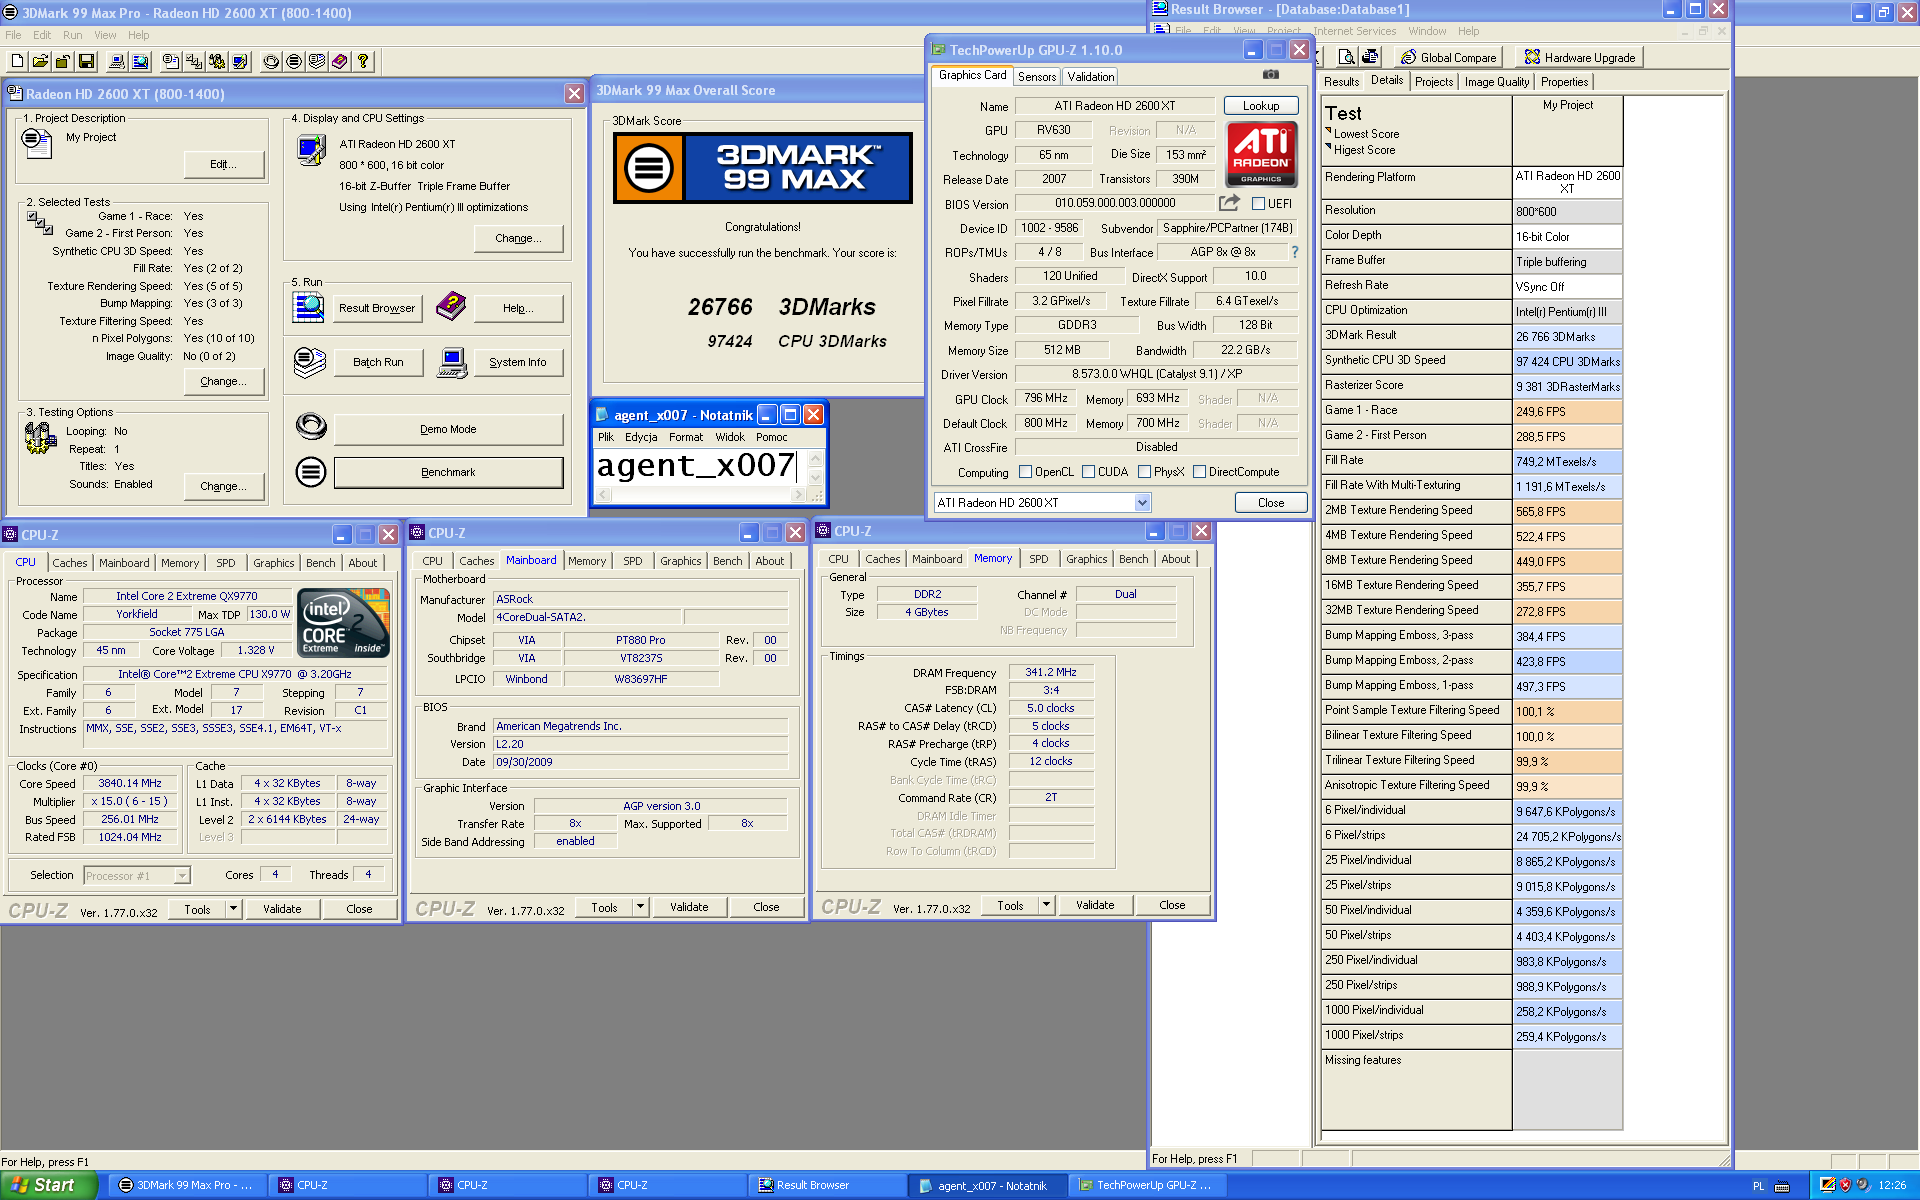This screenshot has height=1200, width=1920.
Task: Click the Global Compare button
Action: coord(1448,57)
